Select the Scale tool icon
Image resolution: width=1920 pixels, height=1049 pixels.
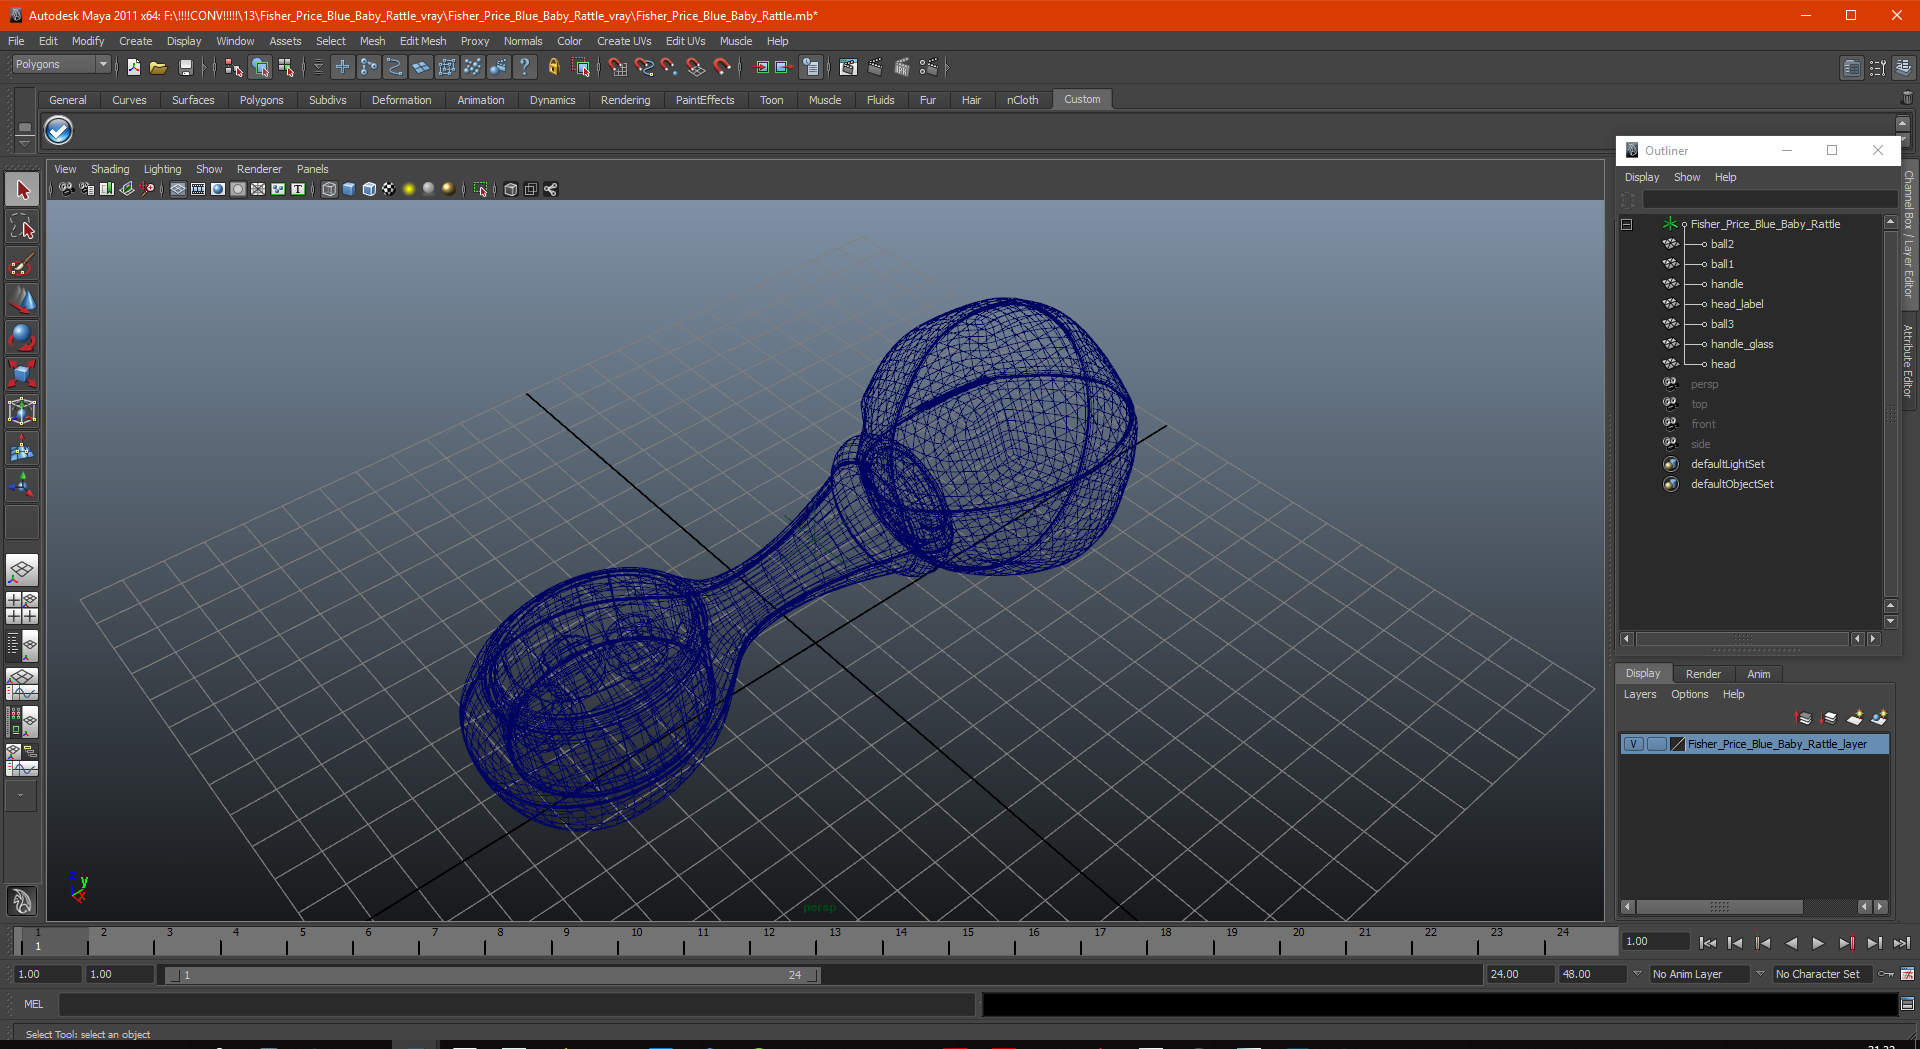(22, 374)
